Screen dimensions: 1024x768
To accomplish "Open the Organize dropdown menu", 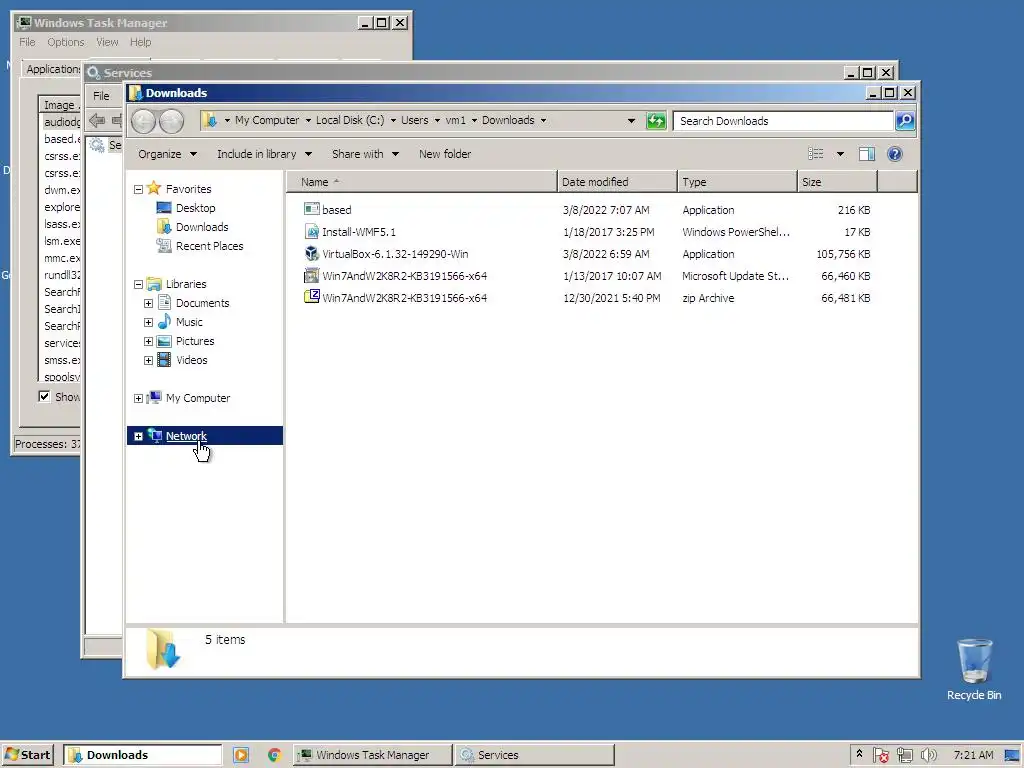I will click(x=167, y=154).
